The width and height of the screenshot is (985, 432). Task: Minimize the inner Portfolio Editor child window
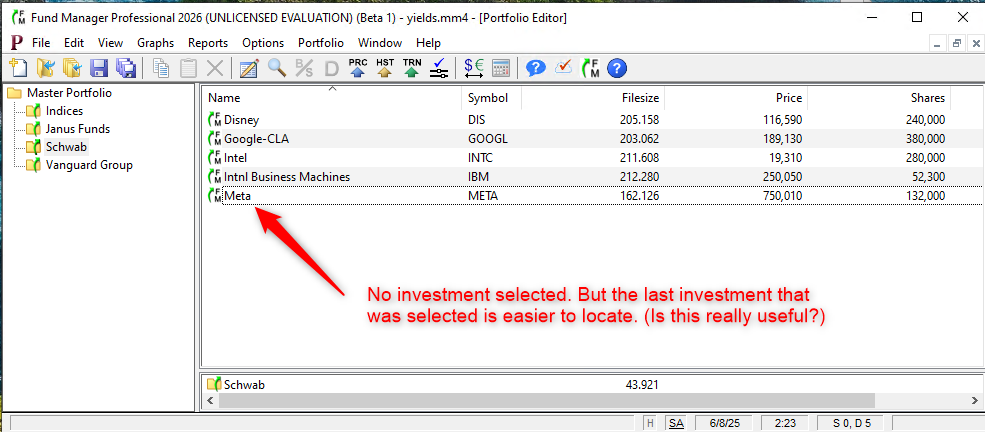point(938,43)
